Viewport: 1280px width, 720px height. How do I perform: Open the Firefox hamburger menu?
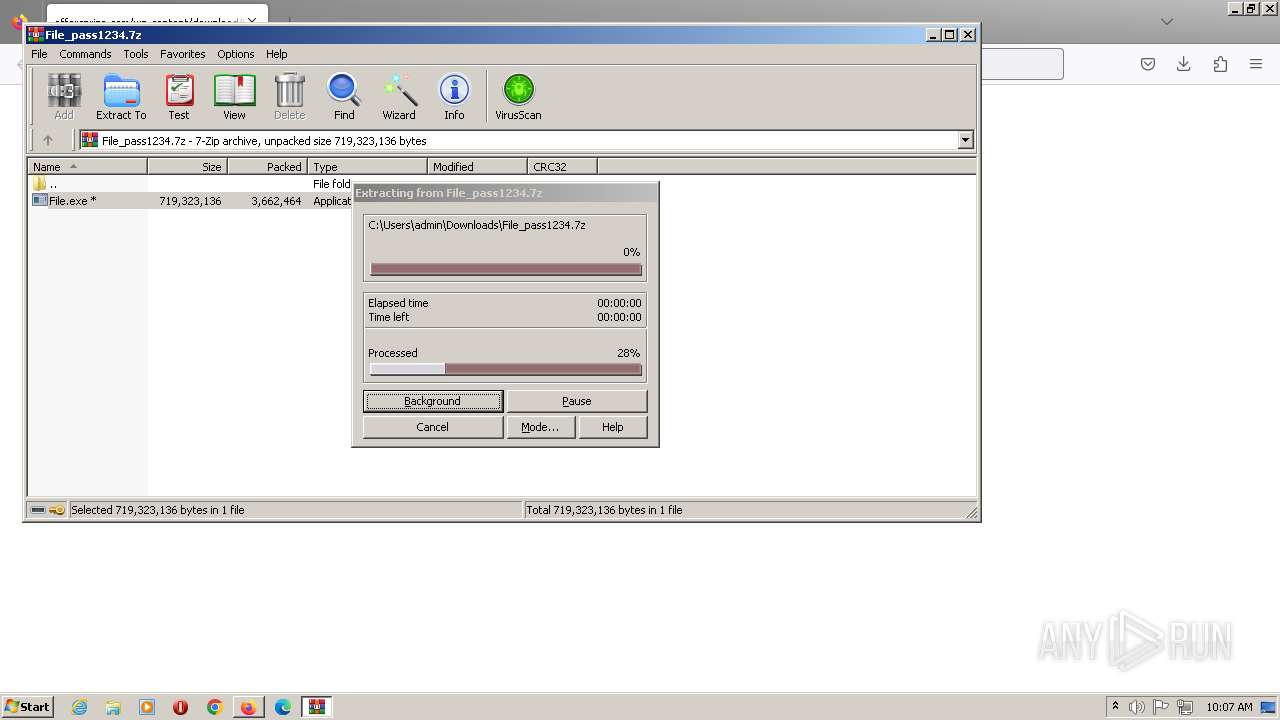click(x=1256, y=64)
